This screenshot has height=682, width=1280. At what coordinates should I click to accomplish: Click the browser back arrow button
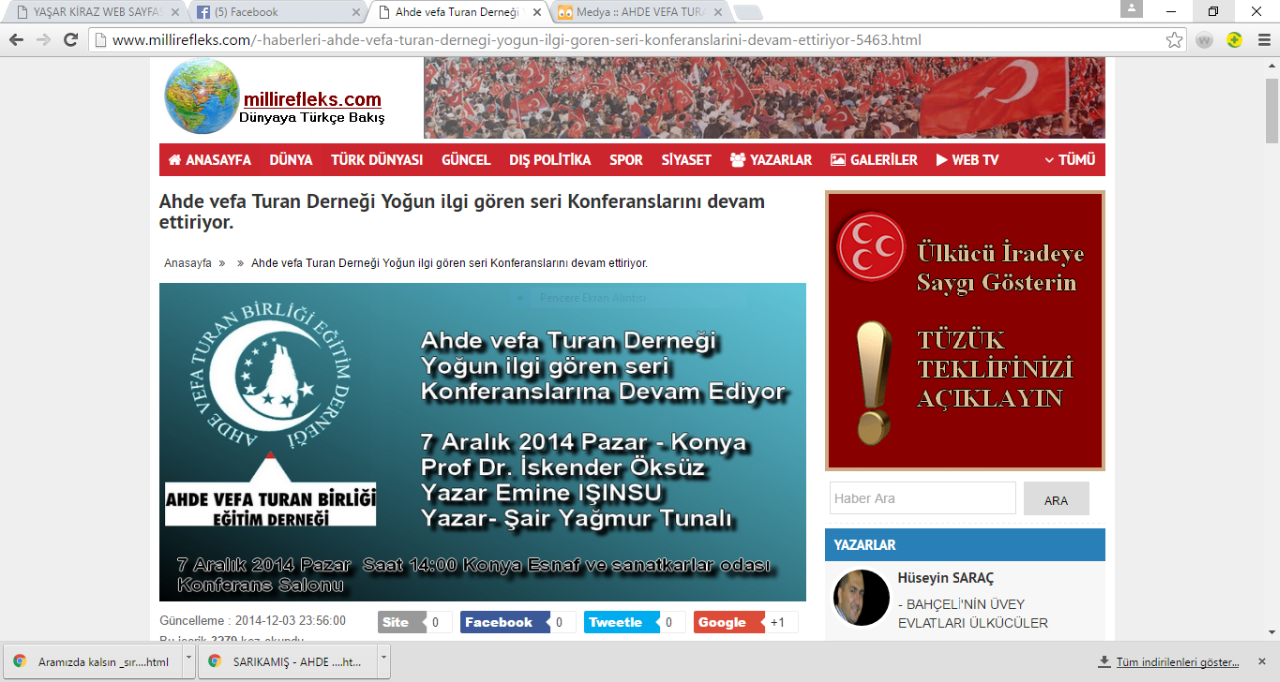[x=16, y=40]
